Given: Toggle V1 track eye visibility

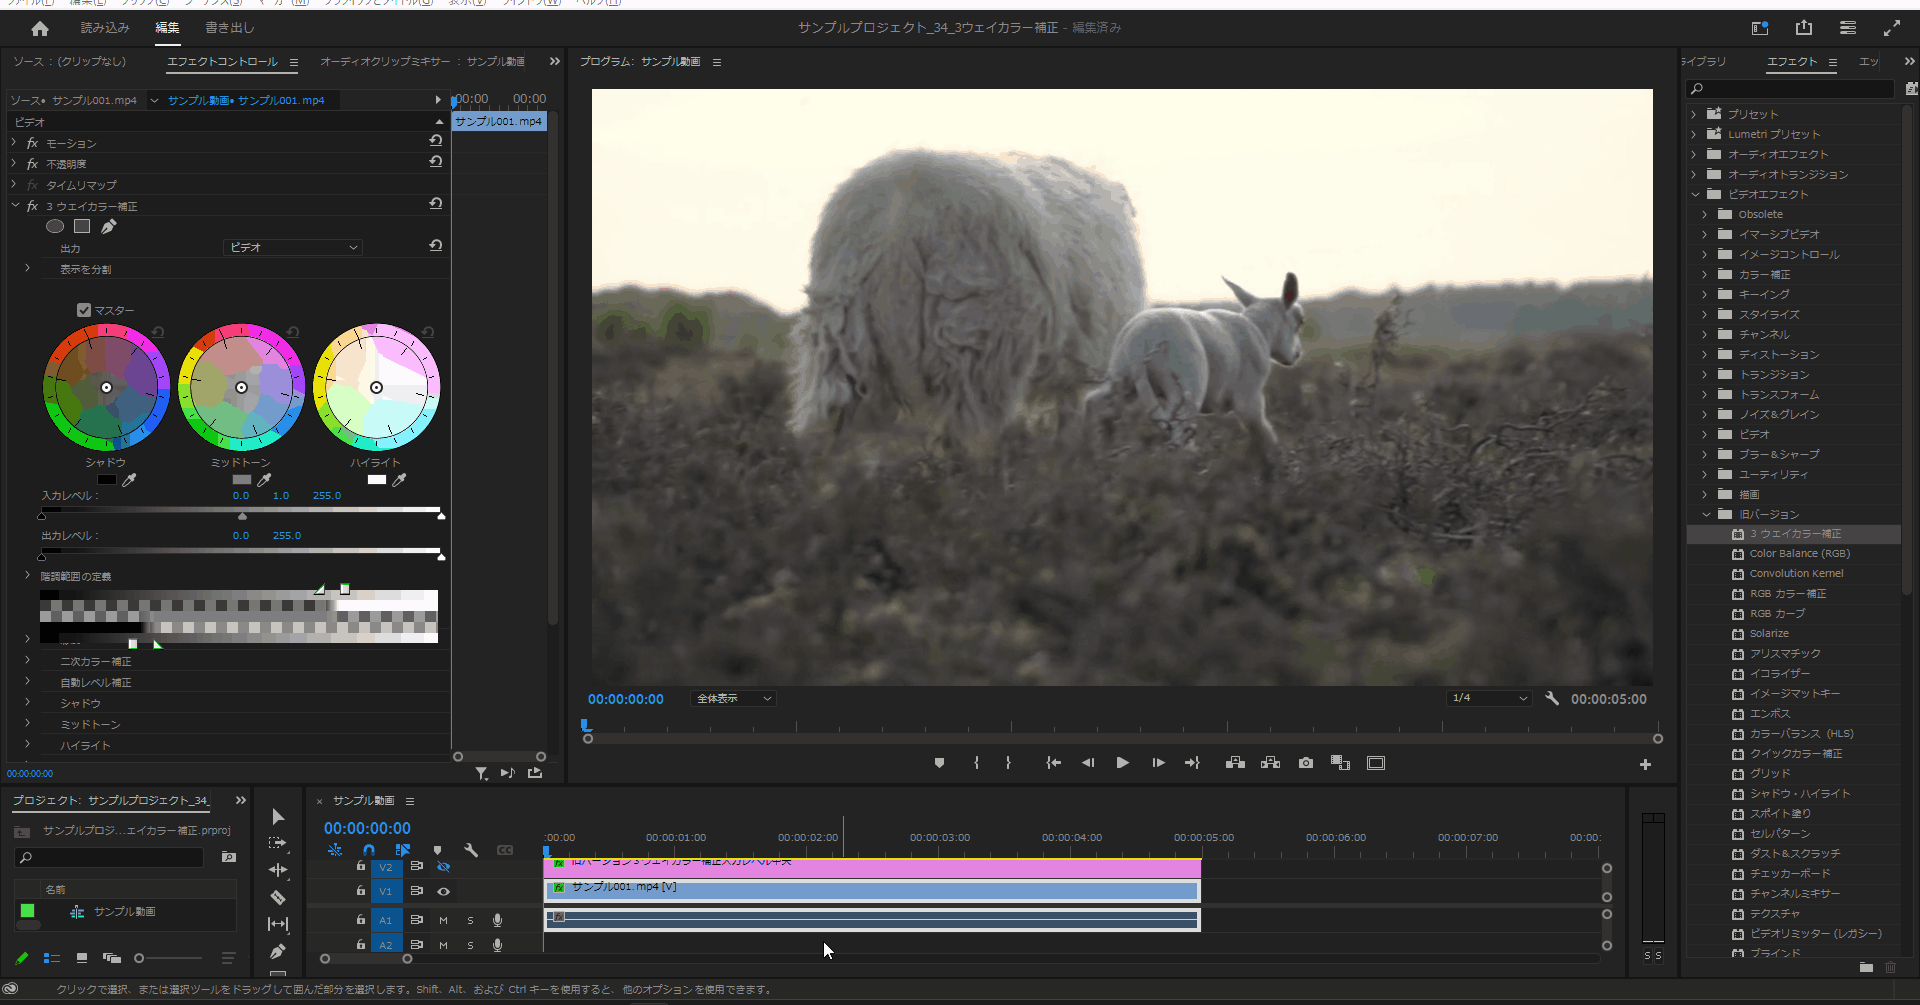Looking at the screenshot, I should click(443, 891).
